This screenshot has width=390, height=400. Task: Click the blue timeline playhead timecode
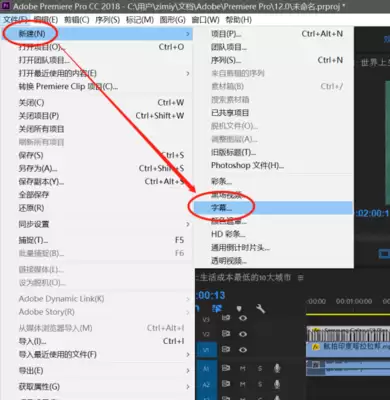(x=211, y=295)
